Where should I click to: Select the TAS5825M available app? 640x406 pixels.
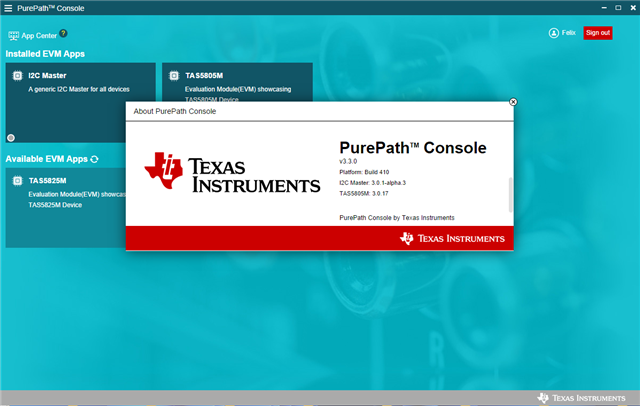66,207
